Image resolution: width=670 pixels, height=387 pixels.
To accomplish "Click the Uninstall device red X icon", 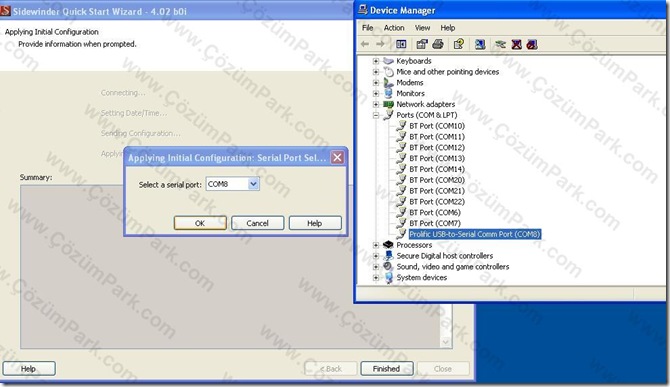I will [517, 44].
